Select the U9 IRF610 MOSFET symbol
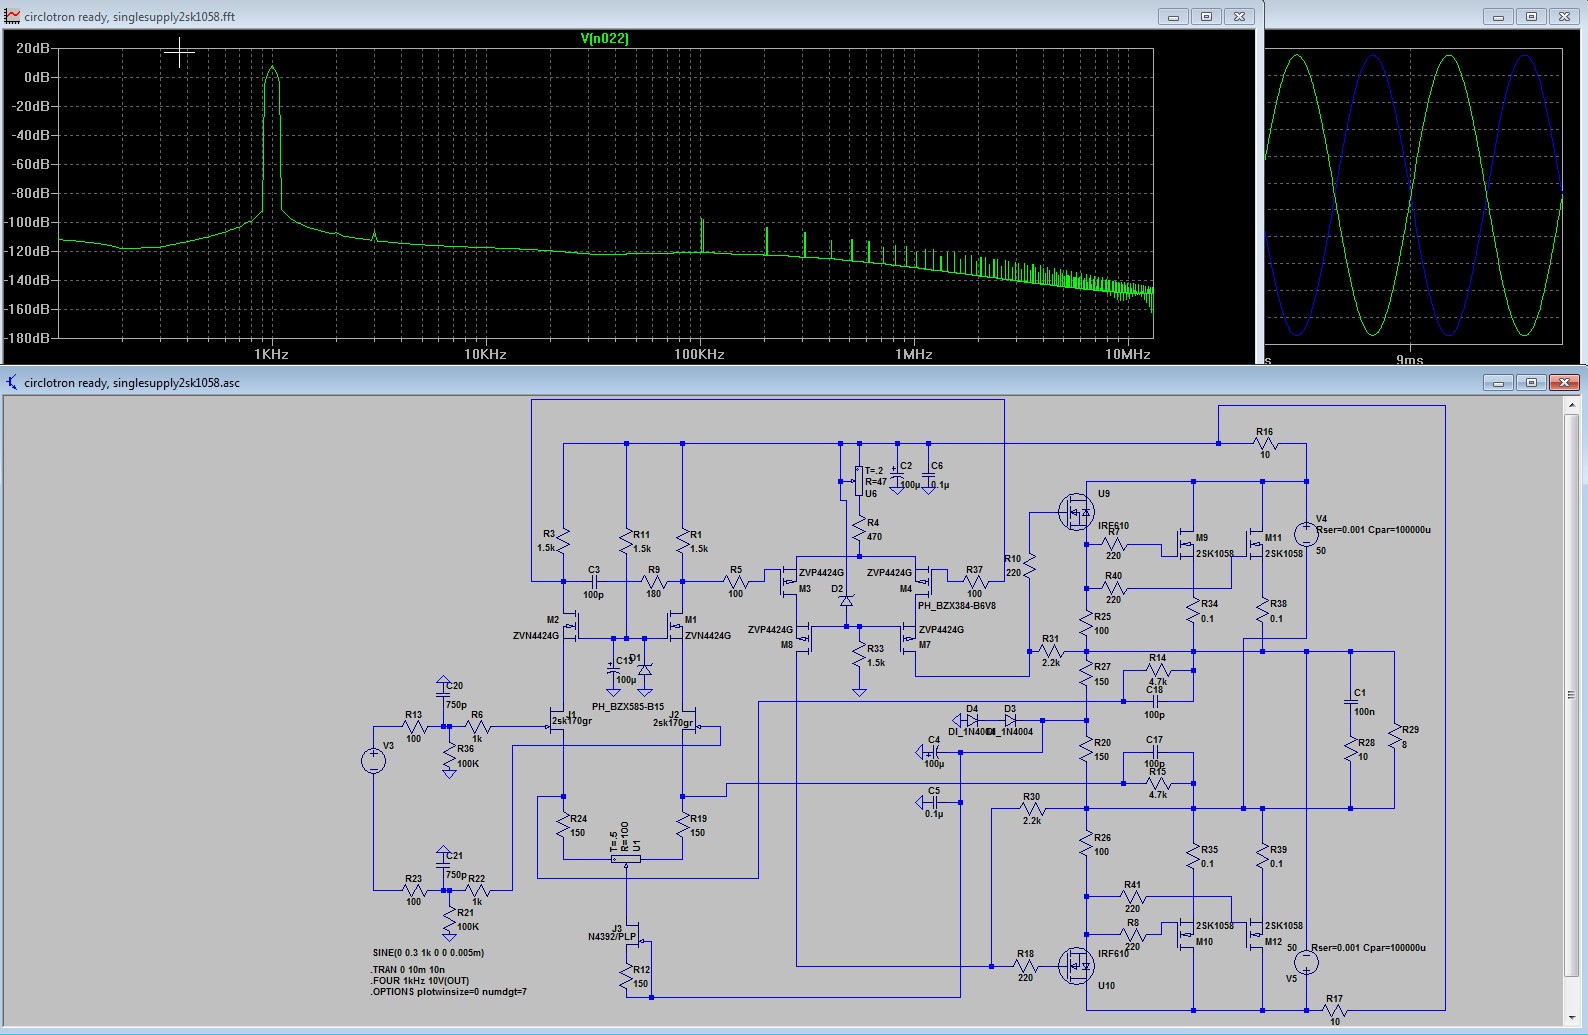Viewport: 1588px width, 1035px height. [1076, 513]
